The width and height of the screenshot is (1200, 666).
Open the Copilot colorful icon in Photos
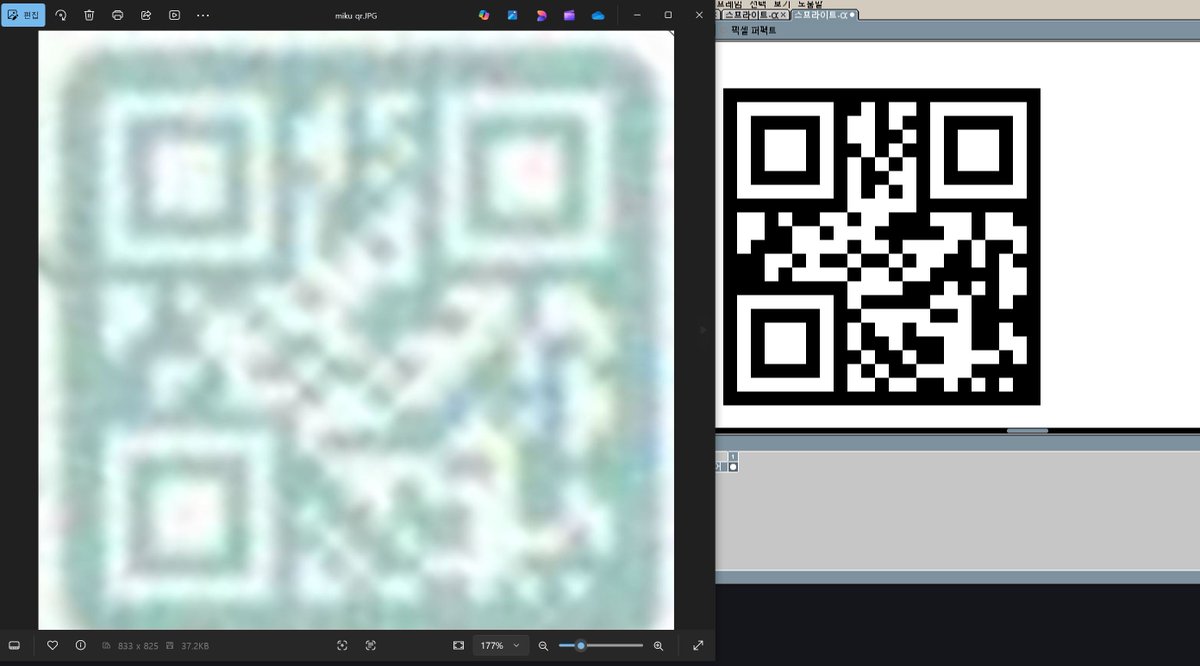point(484,15)
